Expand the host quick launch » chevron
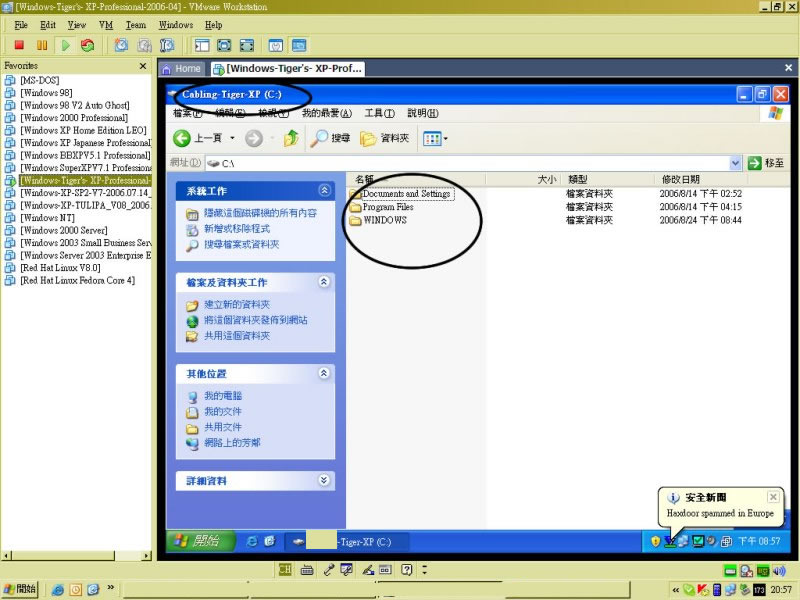 click(x=111, y=588)
